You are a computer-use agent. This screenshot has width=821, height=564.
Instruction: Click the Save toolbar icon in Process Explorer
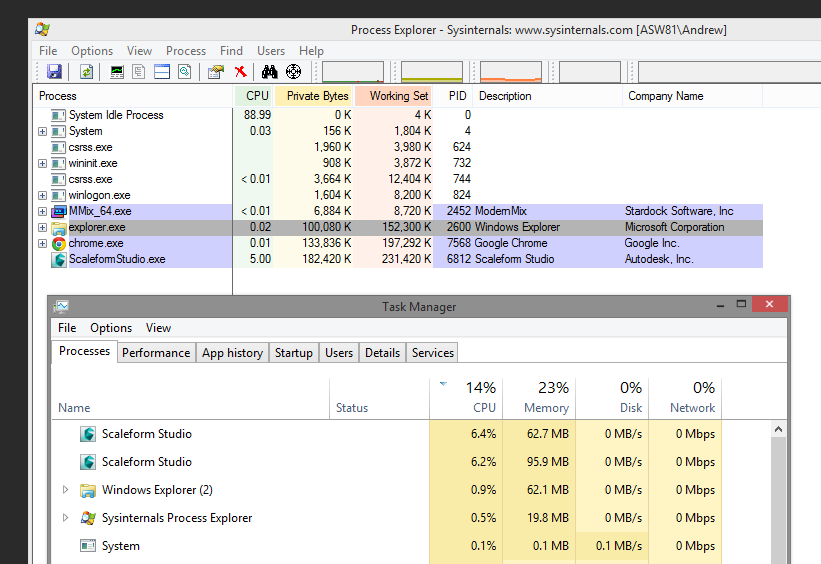tap(54, 71)
